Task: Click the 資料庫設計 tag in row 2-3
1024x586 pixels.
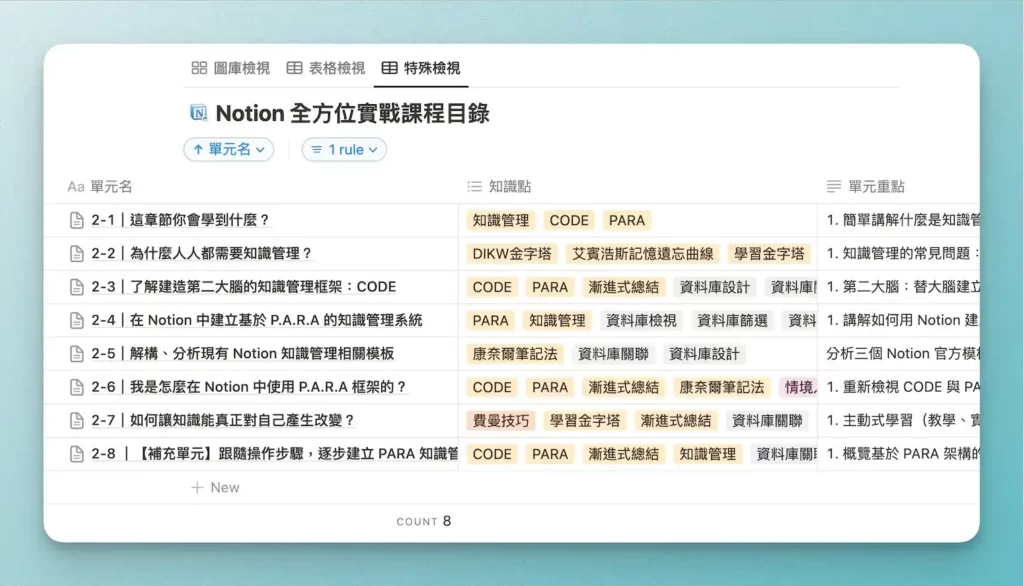Action: tap(715, 287)
